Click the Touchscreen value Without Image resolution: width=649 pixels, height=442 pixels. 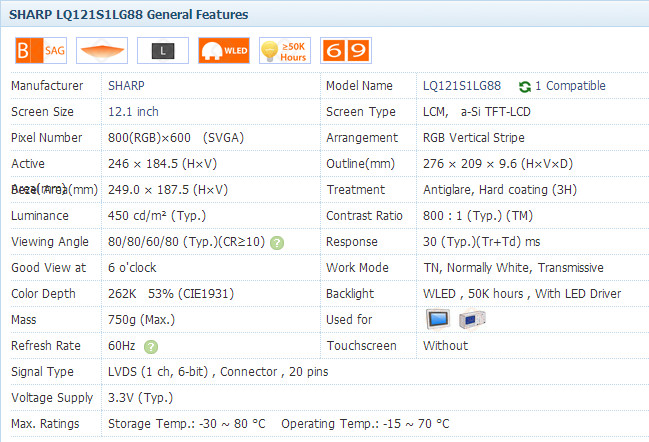[445, 346]
